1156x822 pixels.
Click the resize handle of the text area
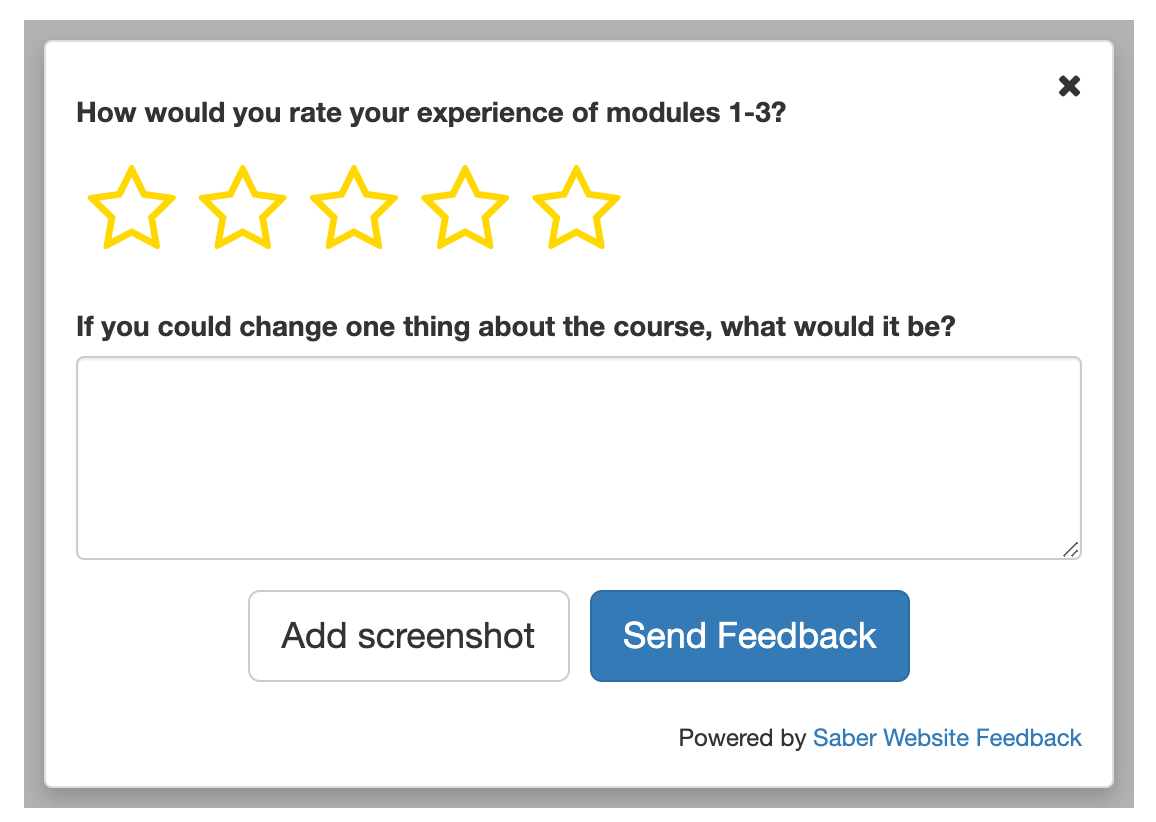point(1073,549)
